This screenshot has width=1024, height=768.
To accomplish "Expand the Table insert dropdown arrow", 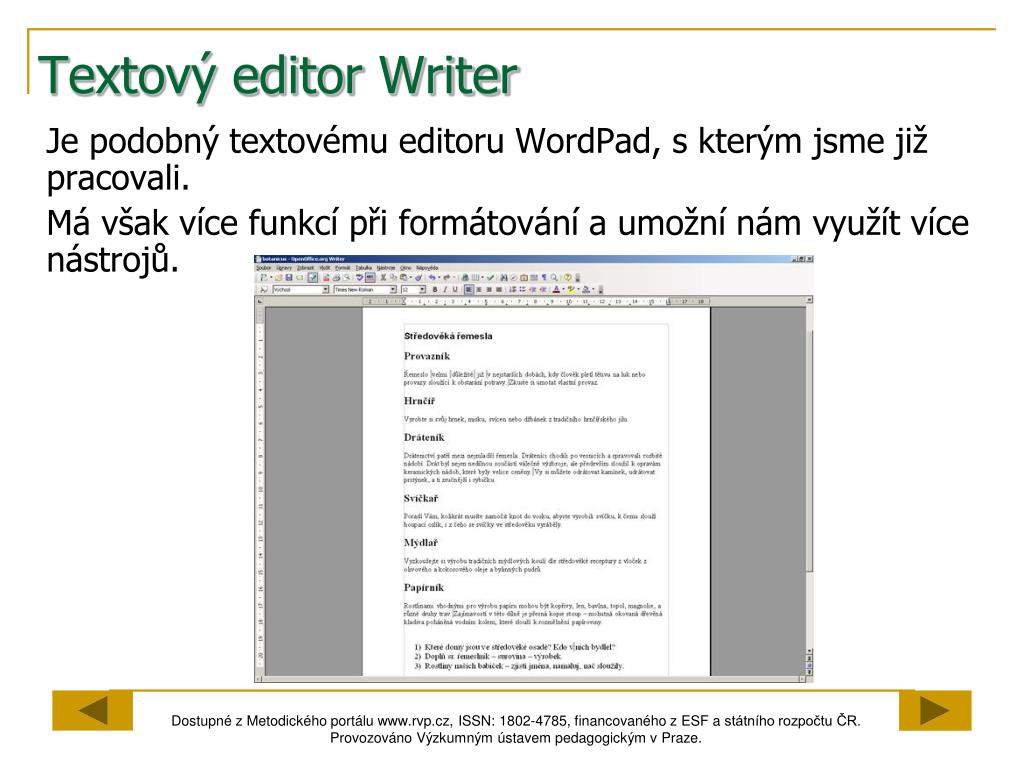I will coord(483,277).
